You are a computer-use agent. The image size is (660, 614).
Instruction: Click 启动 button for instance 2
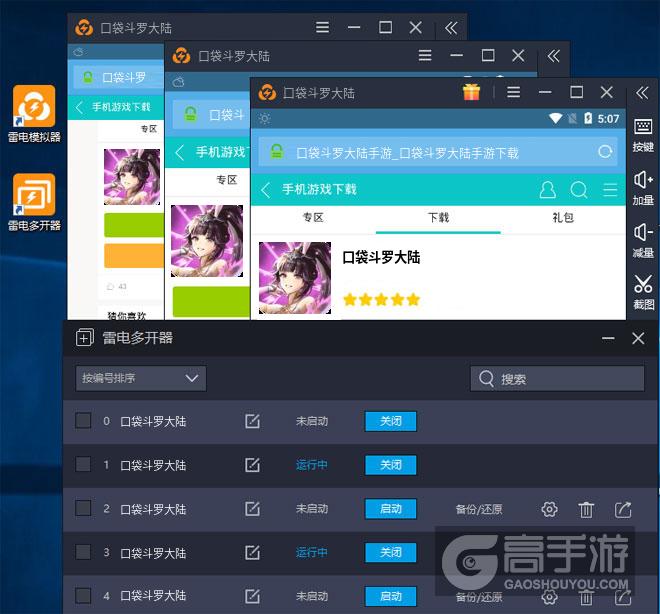390,509
